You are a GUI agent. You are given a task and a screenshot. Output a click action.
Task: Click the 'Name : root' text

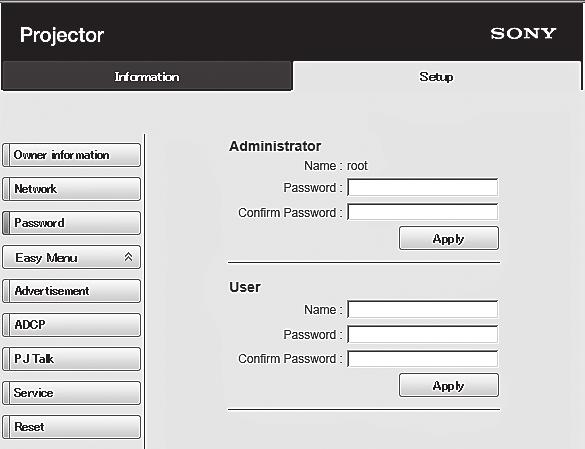click(336, 165)
